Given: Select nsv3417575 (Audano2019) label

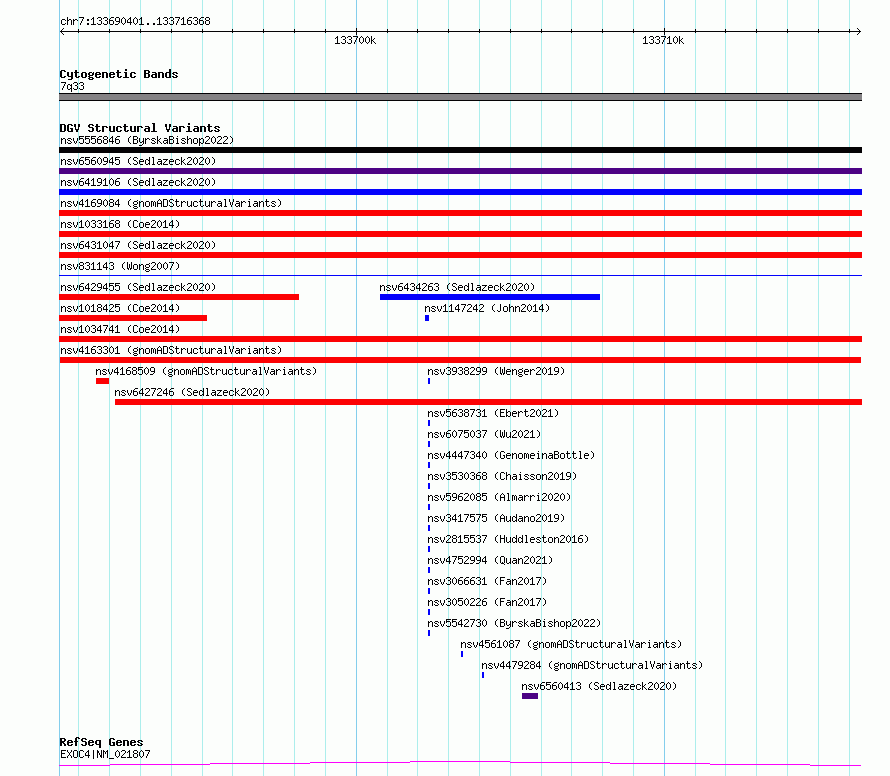Looking at the screenshot, I should (496, 518).
